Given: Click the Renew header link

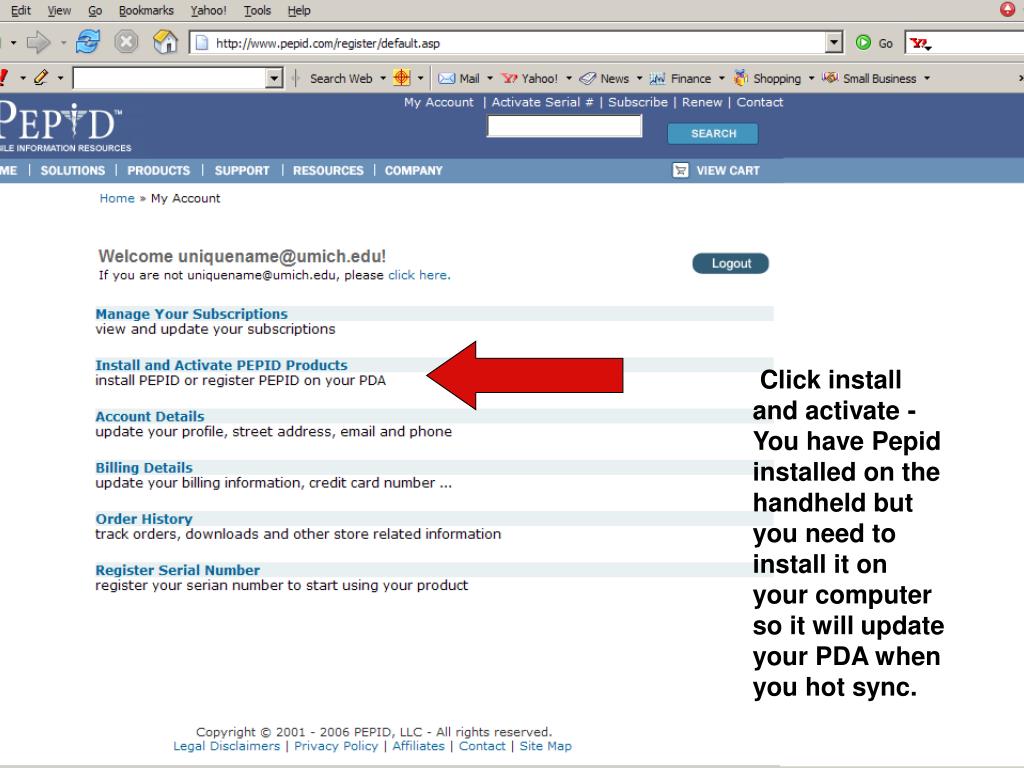Looking at the screenshot, I should 702,103.
